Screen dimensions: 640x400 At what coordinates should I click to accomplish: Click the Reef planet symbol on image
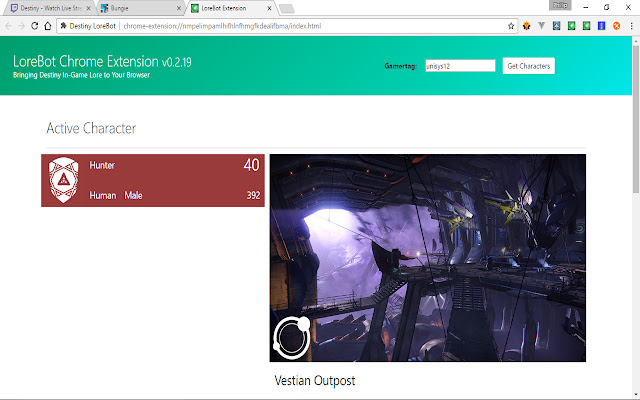tap(292, 338)
